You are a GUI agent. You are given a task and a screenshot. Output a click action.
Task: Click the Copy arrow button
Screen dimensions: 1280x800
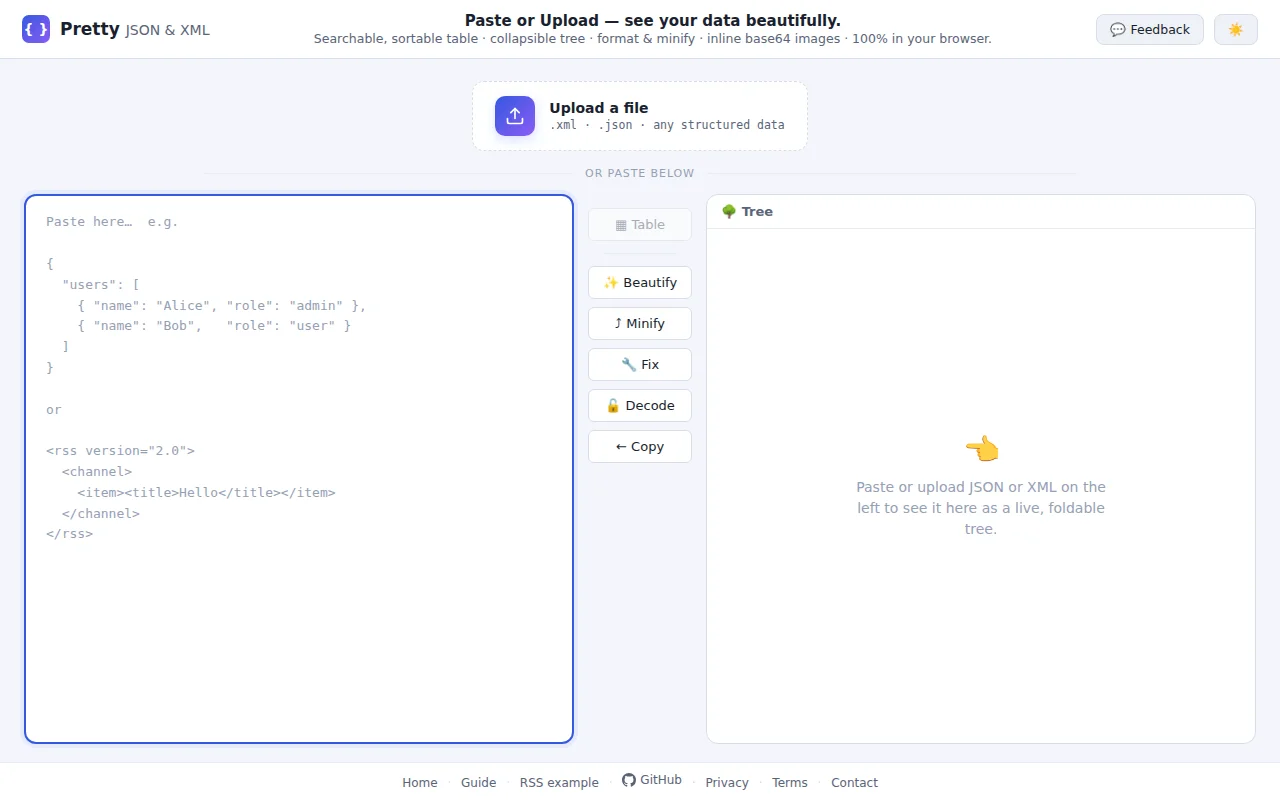(x=640, y=447)
